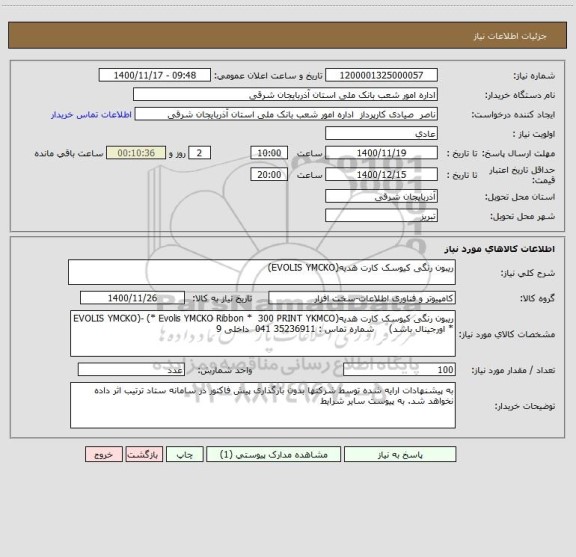This screenshot has width=576, height=557.
Task: Click the 'پاسخ به نیاز' button
Action: point(400,454)
